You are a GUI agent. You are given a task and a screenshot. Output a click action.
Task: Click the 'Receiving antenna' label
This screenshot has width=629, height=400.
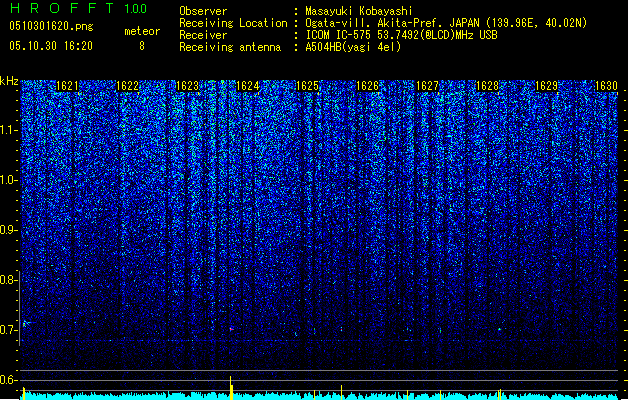pos(230,47)
